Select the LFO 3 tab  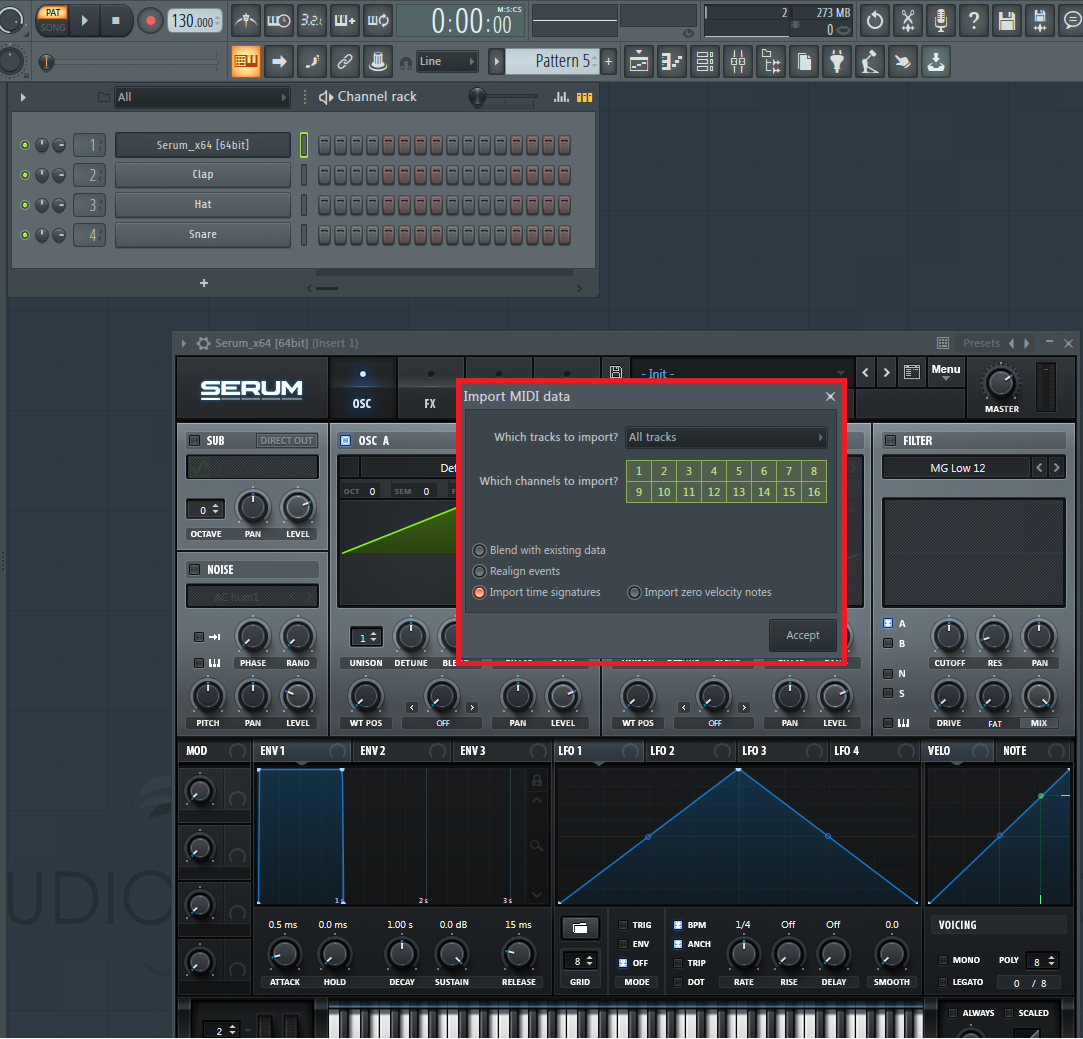[754, 751]
